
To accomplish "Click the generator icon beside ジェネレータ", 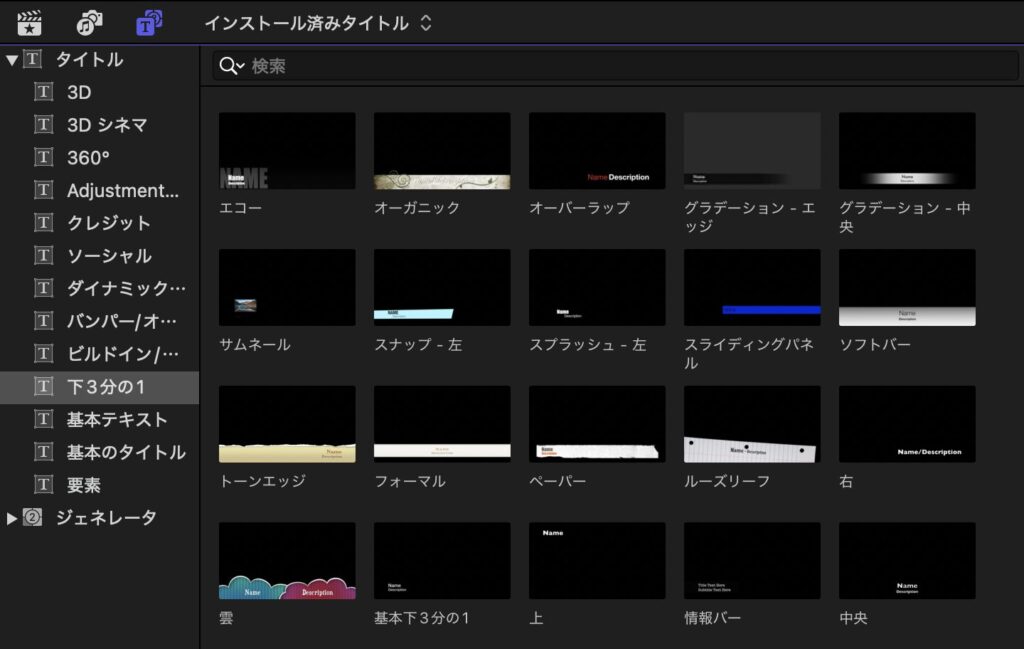I will [x=33, y=518].
